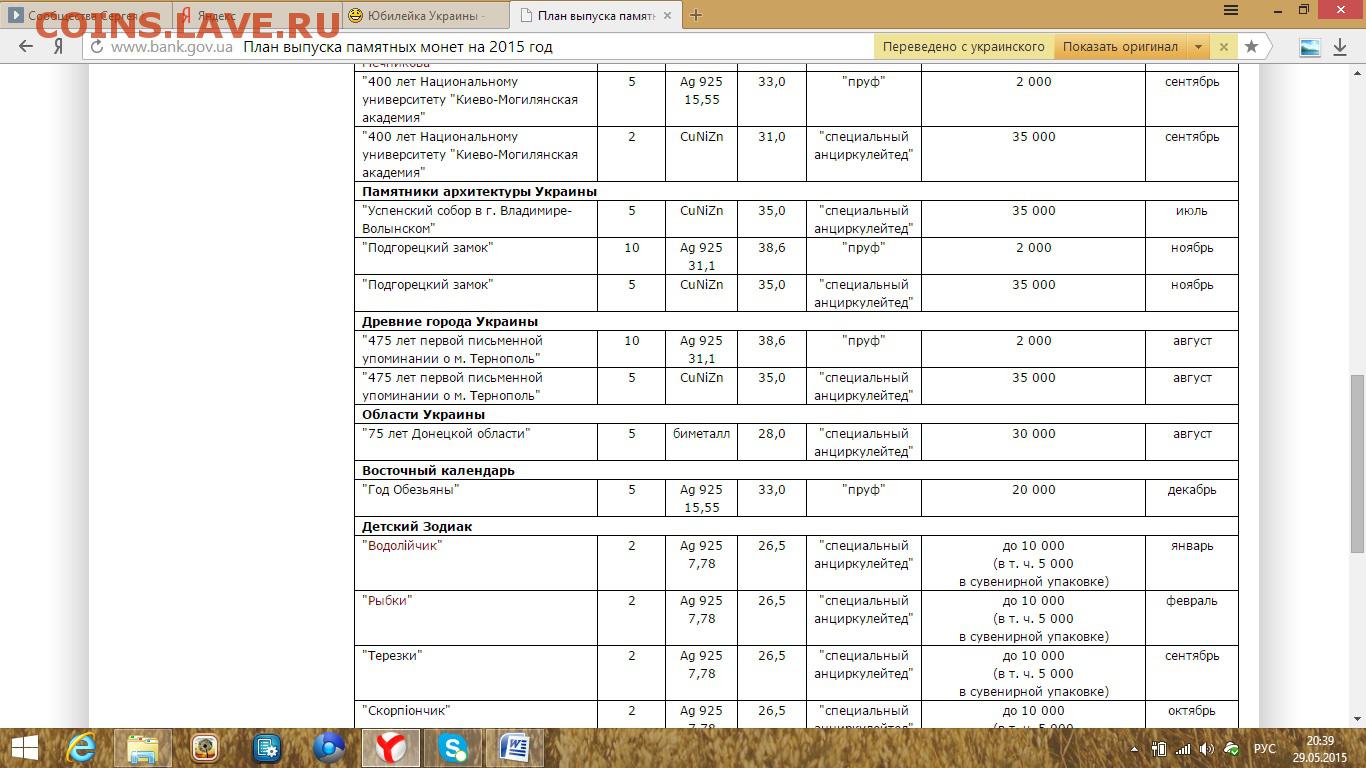1366x768 pixels.
Task: Expand the translation options dropdown arrow
Action: pos(1198,47)
